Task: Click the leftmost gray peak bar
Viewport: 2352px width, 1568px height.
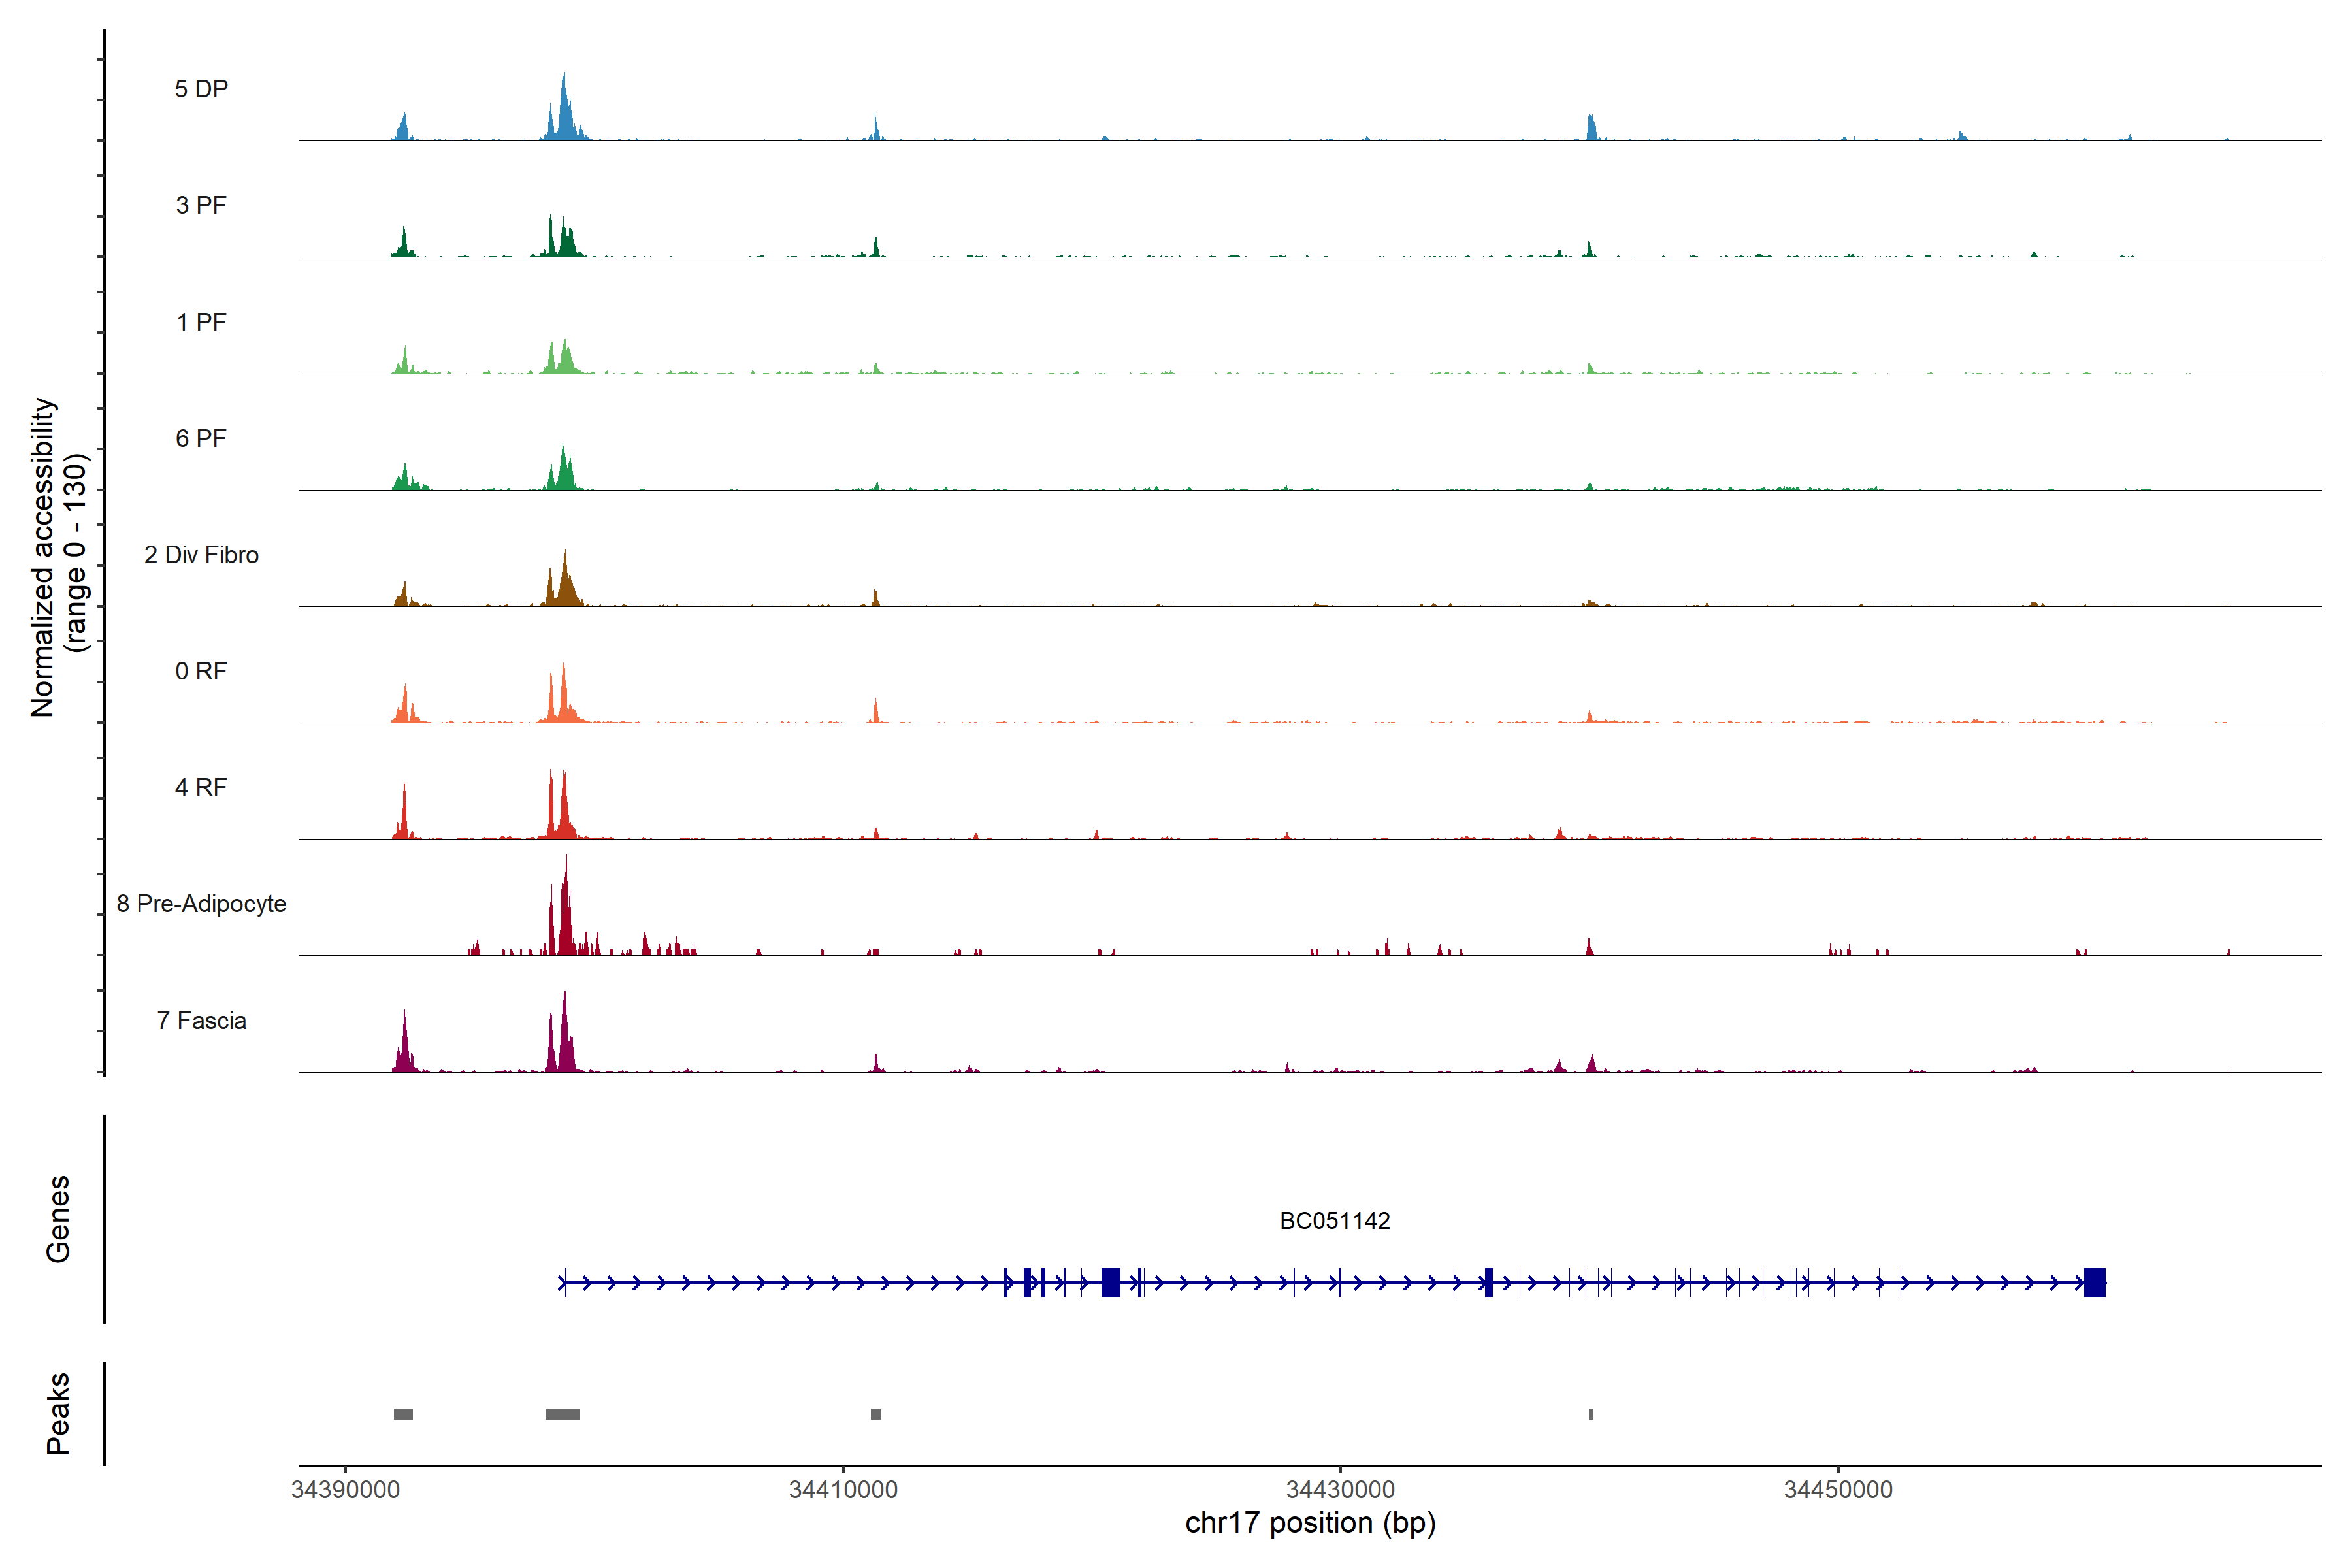Action: click(x=403, y=1414)
